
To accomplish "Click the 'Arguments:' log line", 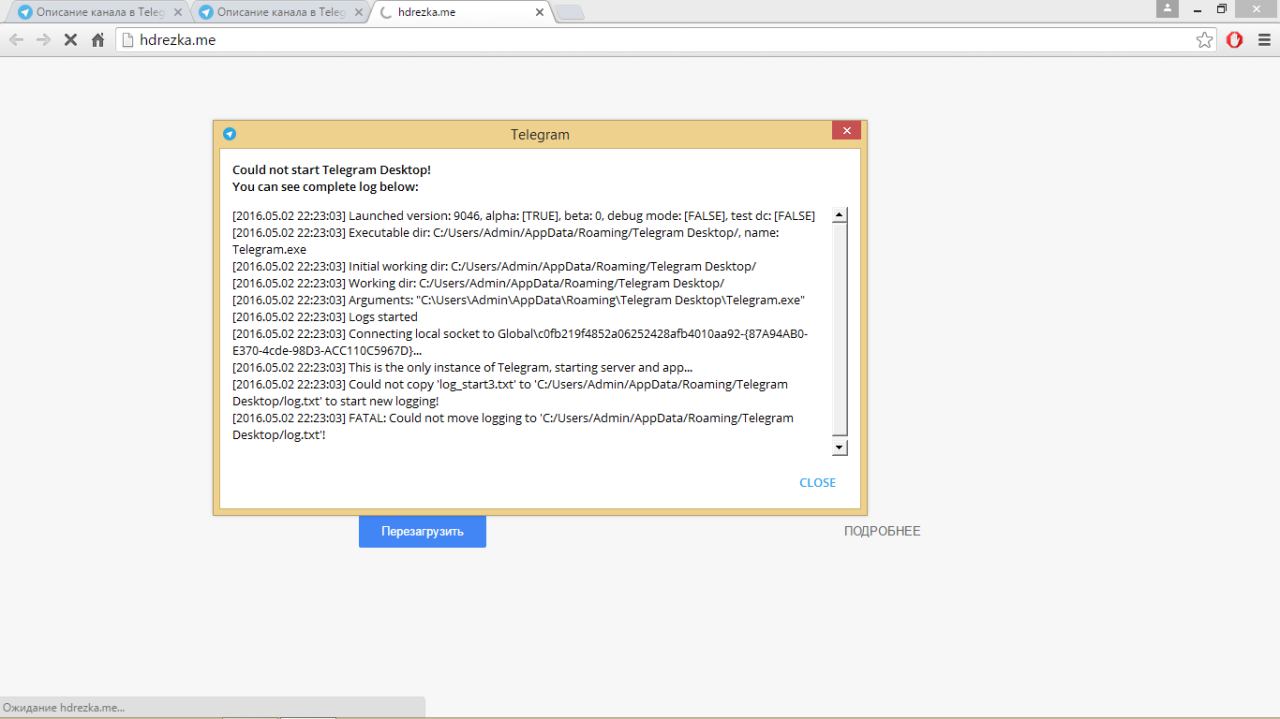I will pos(519,300).
